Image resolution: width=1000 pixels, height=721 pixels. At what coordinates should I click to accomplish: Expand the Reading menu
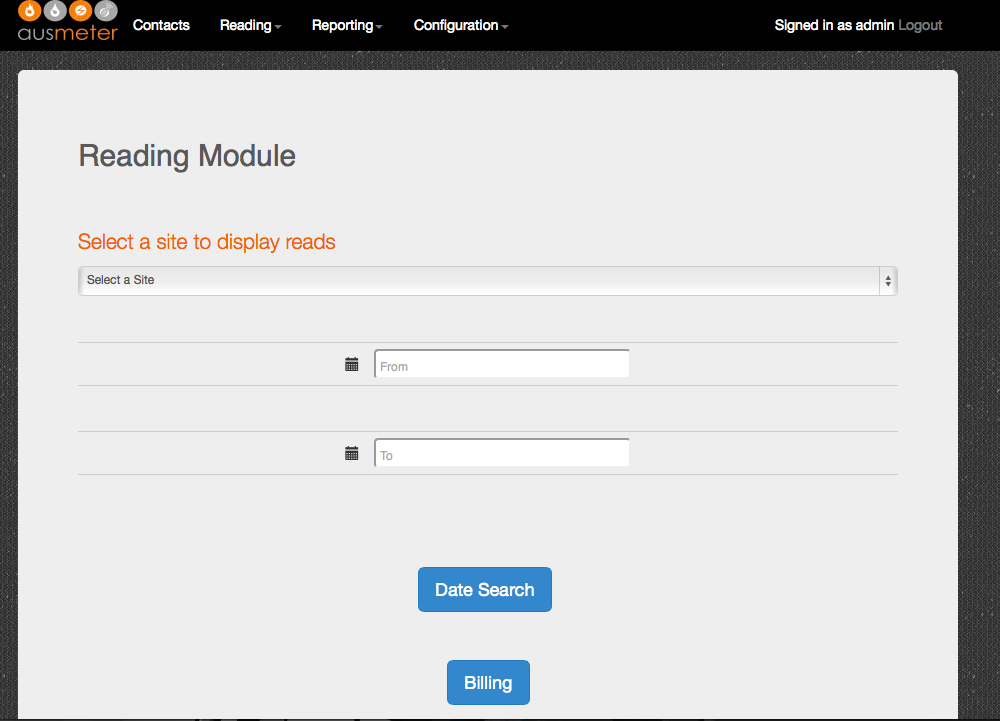click(x=250, y=25)
